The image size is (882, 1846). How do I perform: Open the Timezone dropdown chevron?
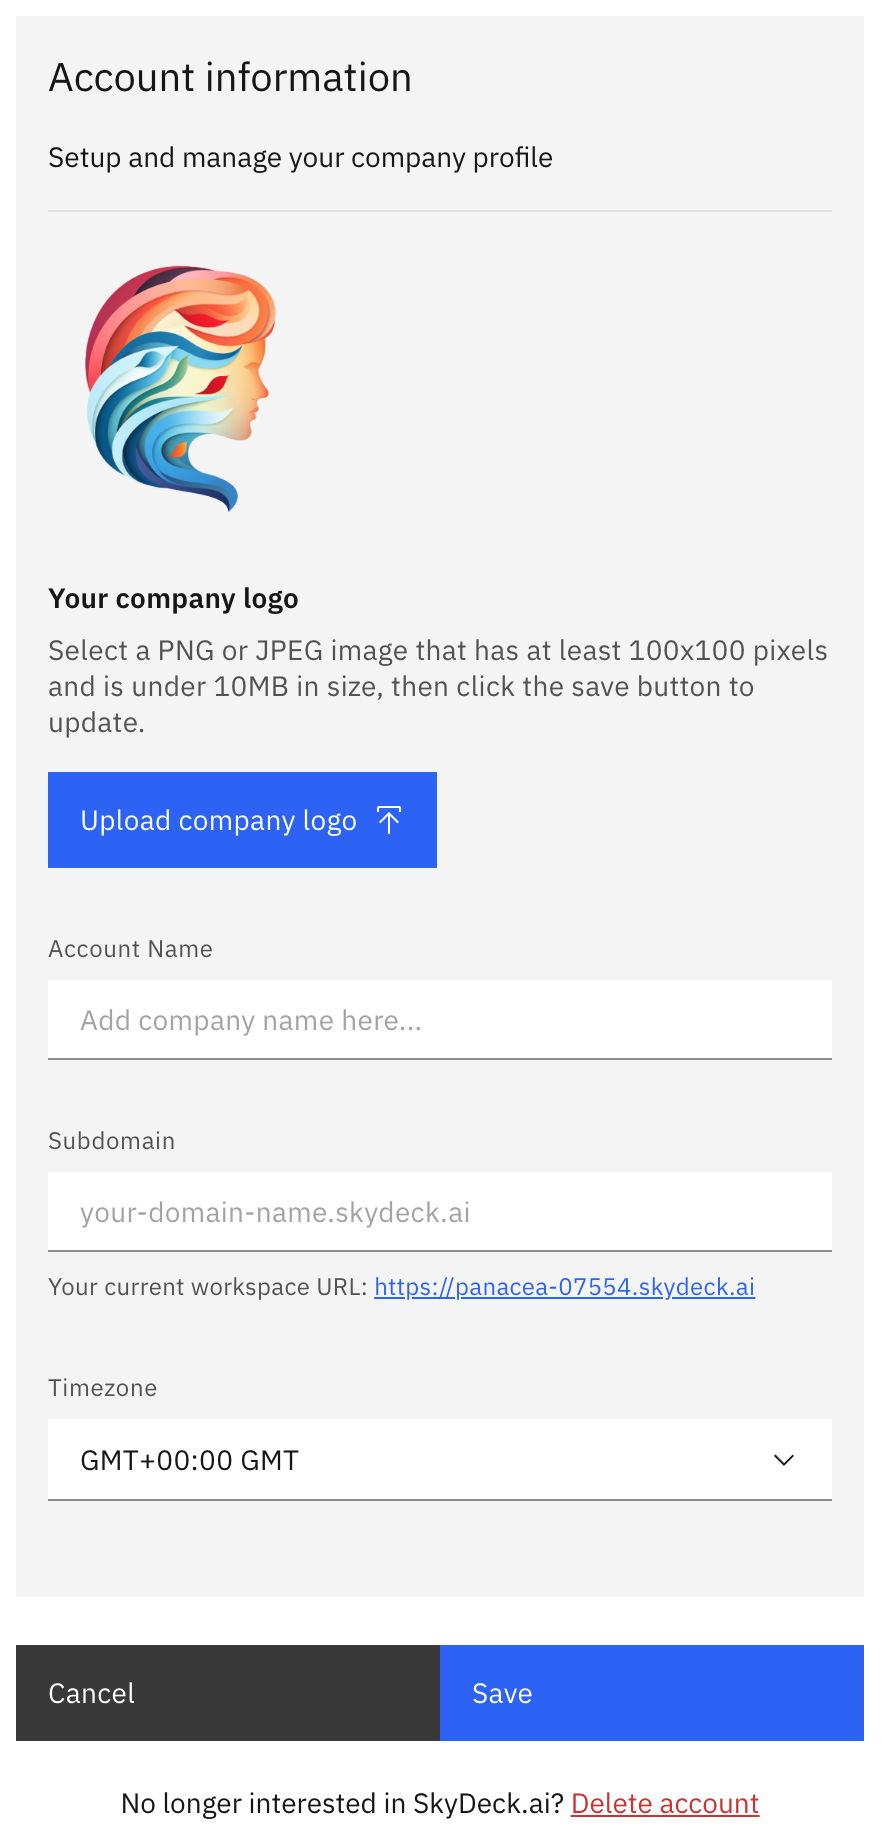(784, 1459)
